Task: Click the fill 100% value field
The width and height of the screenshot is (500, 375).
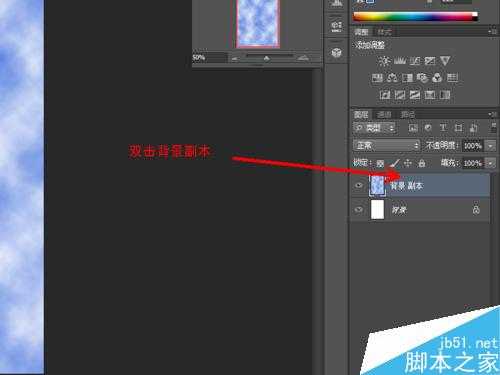Action: point(473,163)
